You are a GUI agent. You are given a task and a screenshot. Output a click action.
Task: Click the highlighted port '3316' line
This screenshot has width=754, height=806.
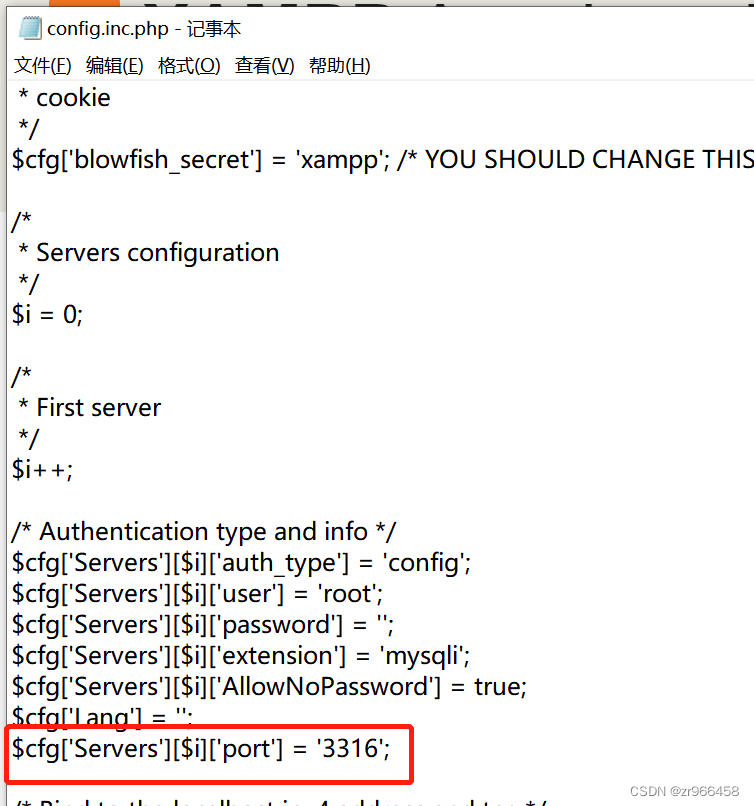pyautogui.click(x=200, y=748)
